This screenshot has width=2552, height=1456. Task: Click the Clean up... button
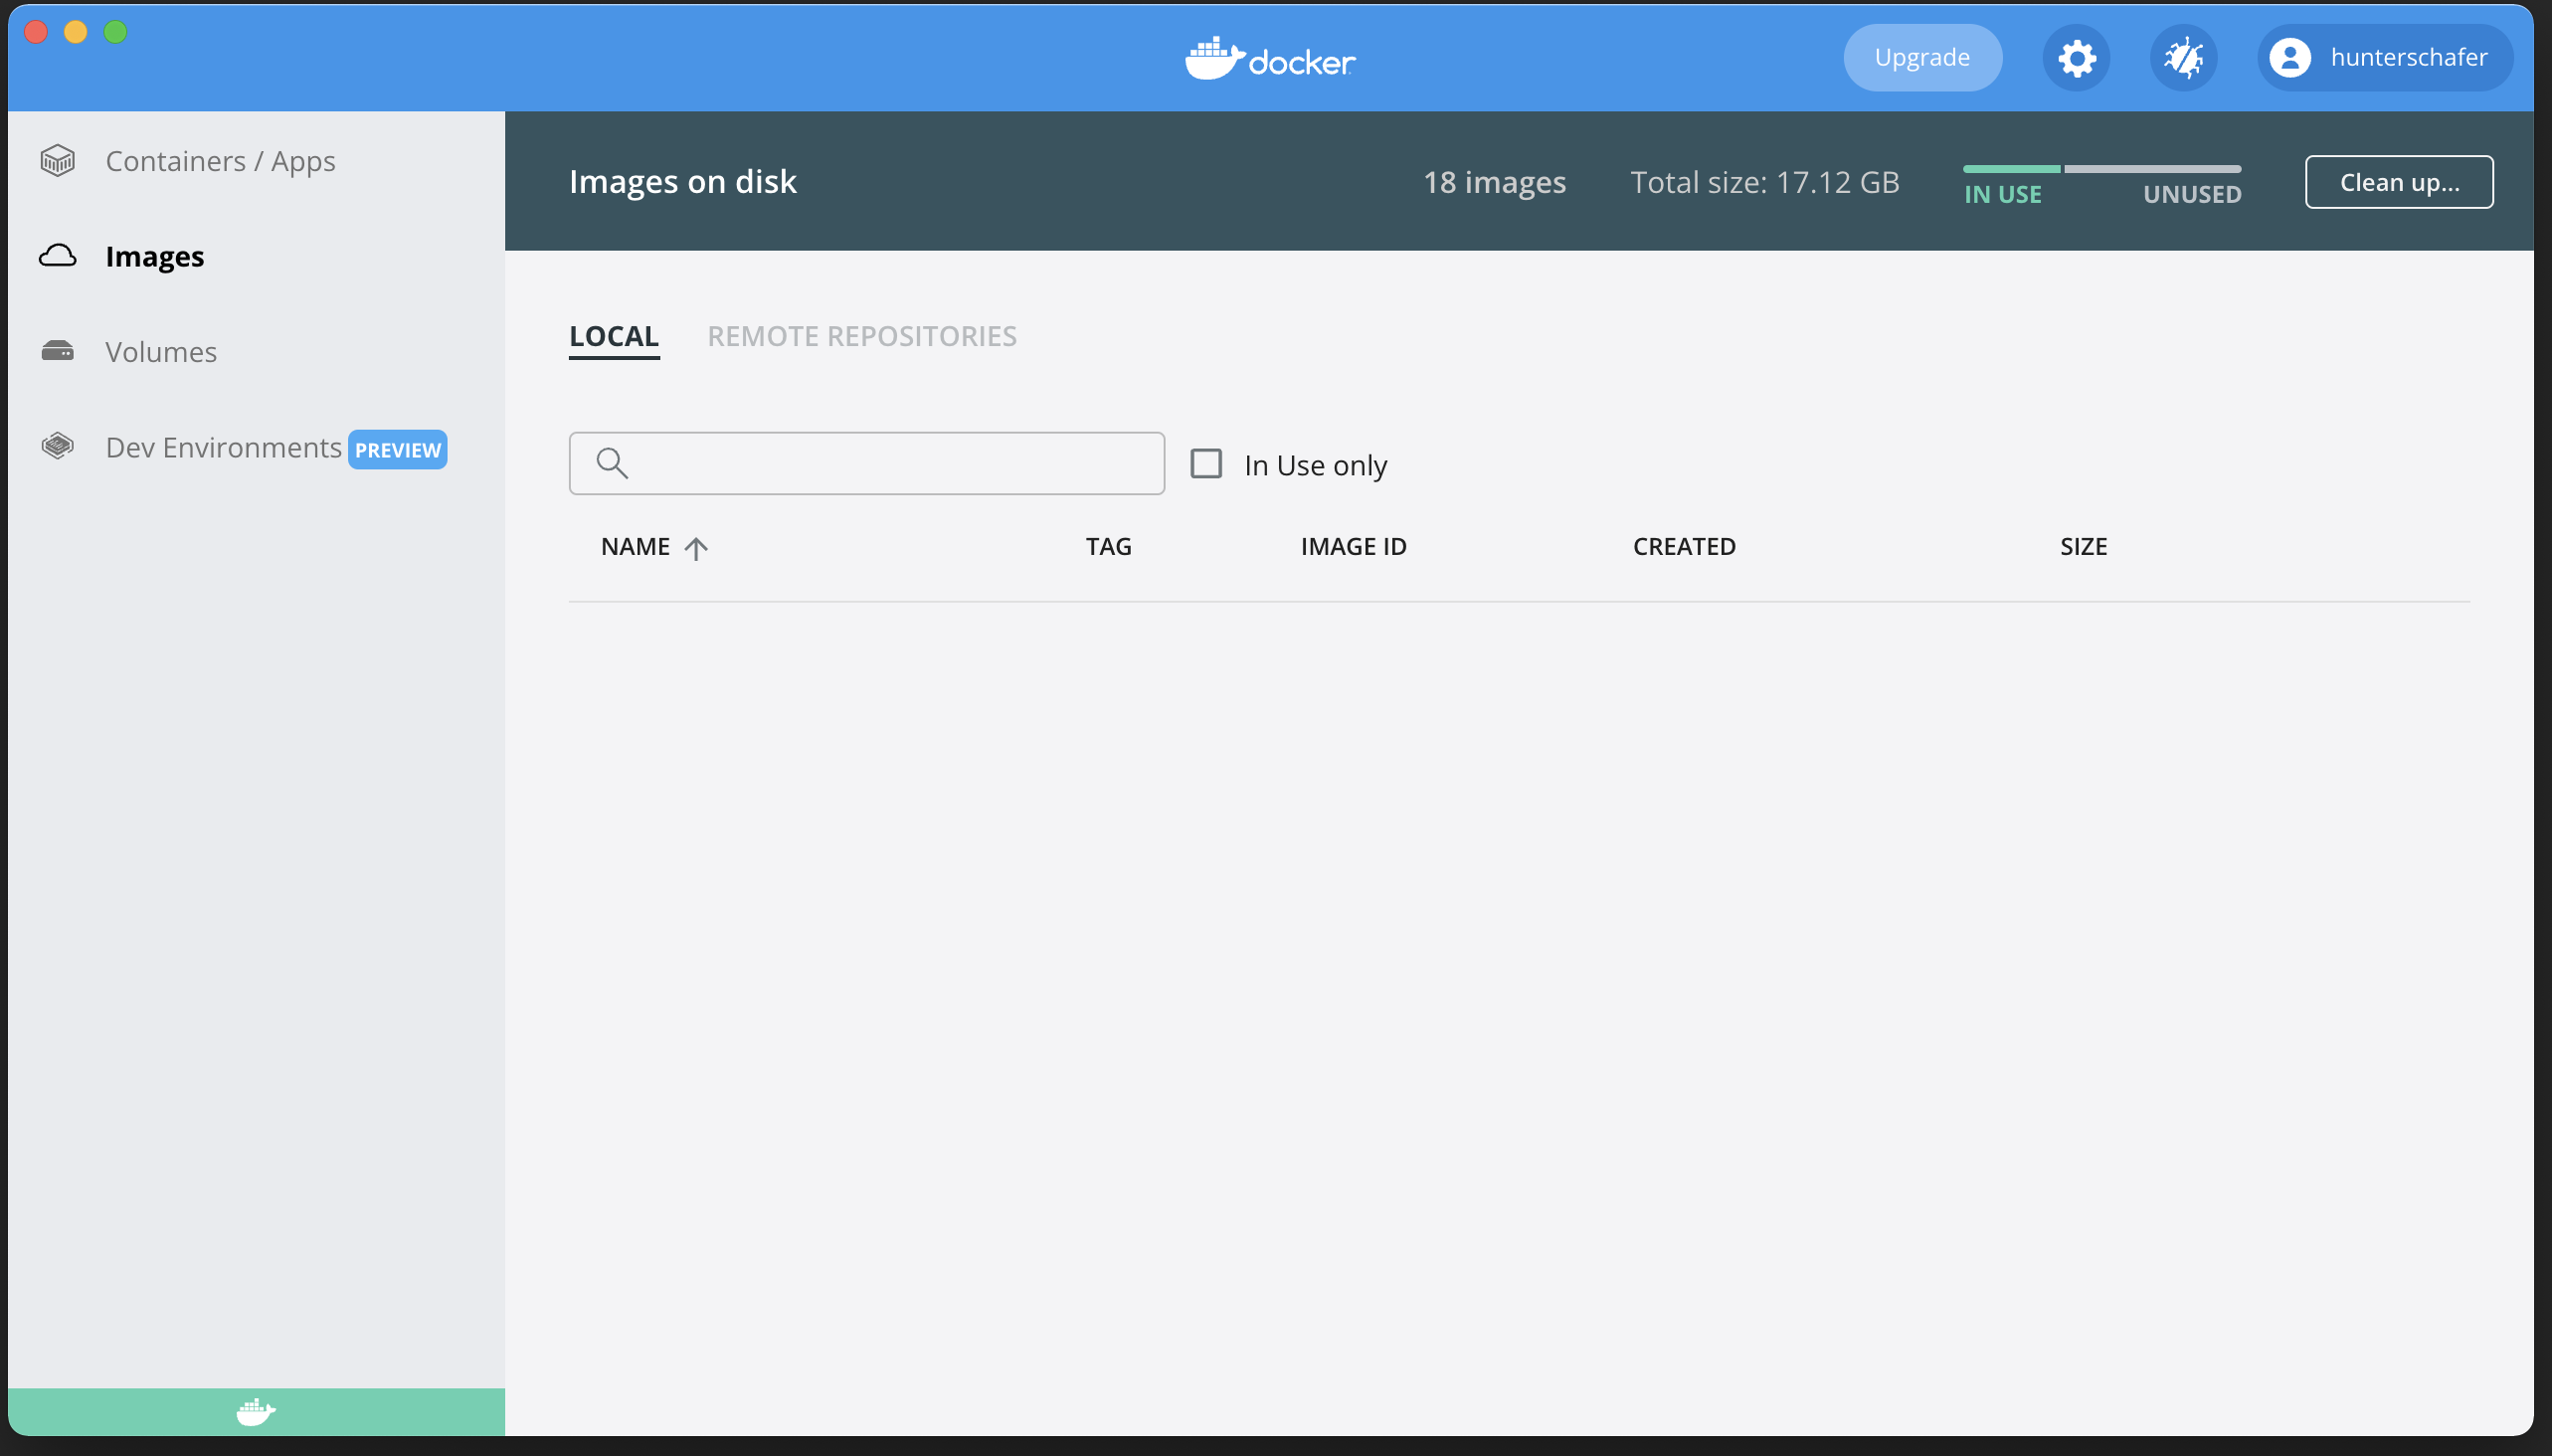[2399, 182]
